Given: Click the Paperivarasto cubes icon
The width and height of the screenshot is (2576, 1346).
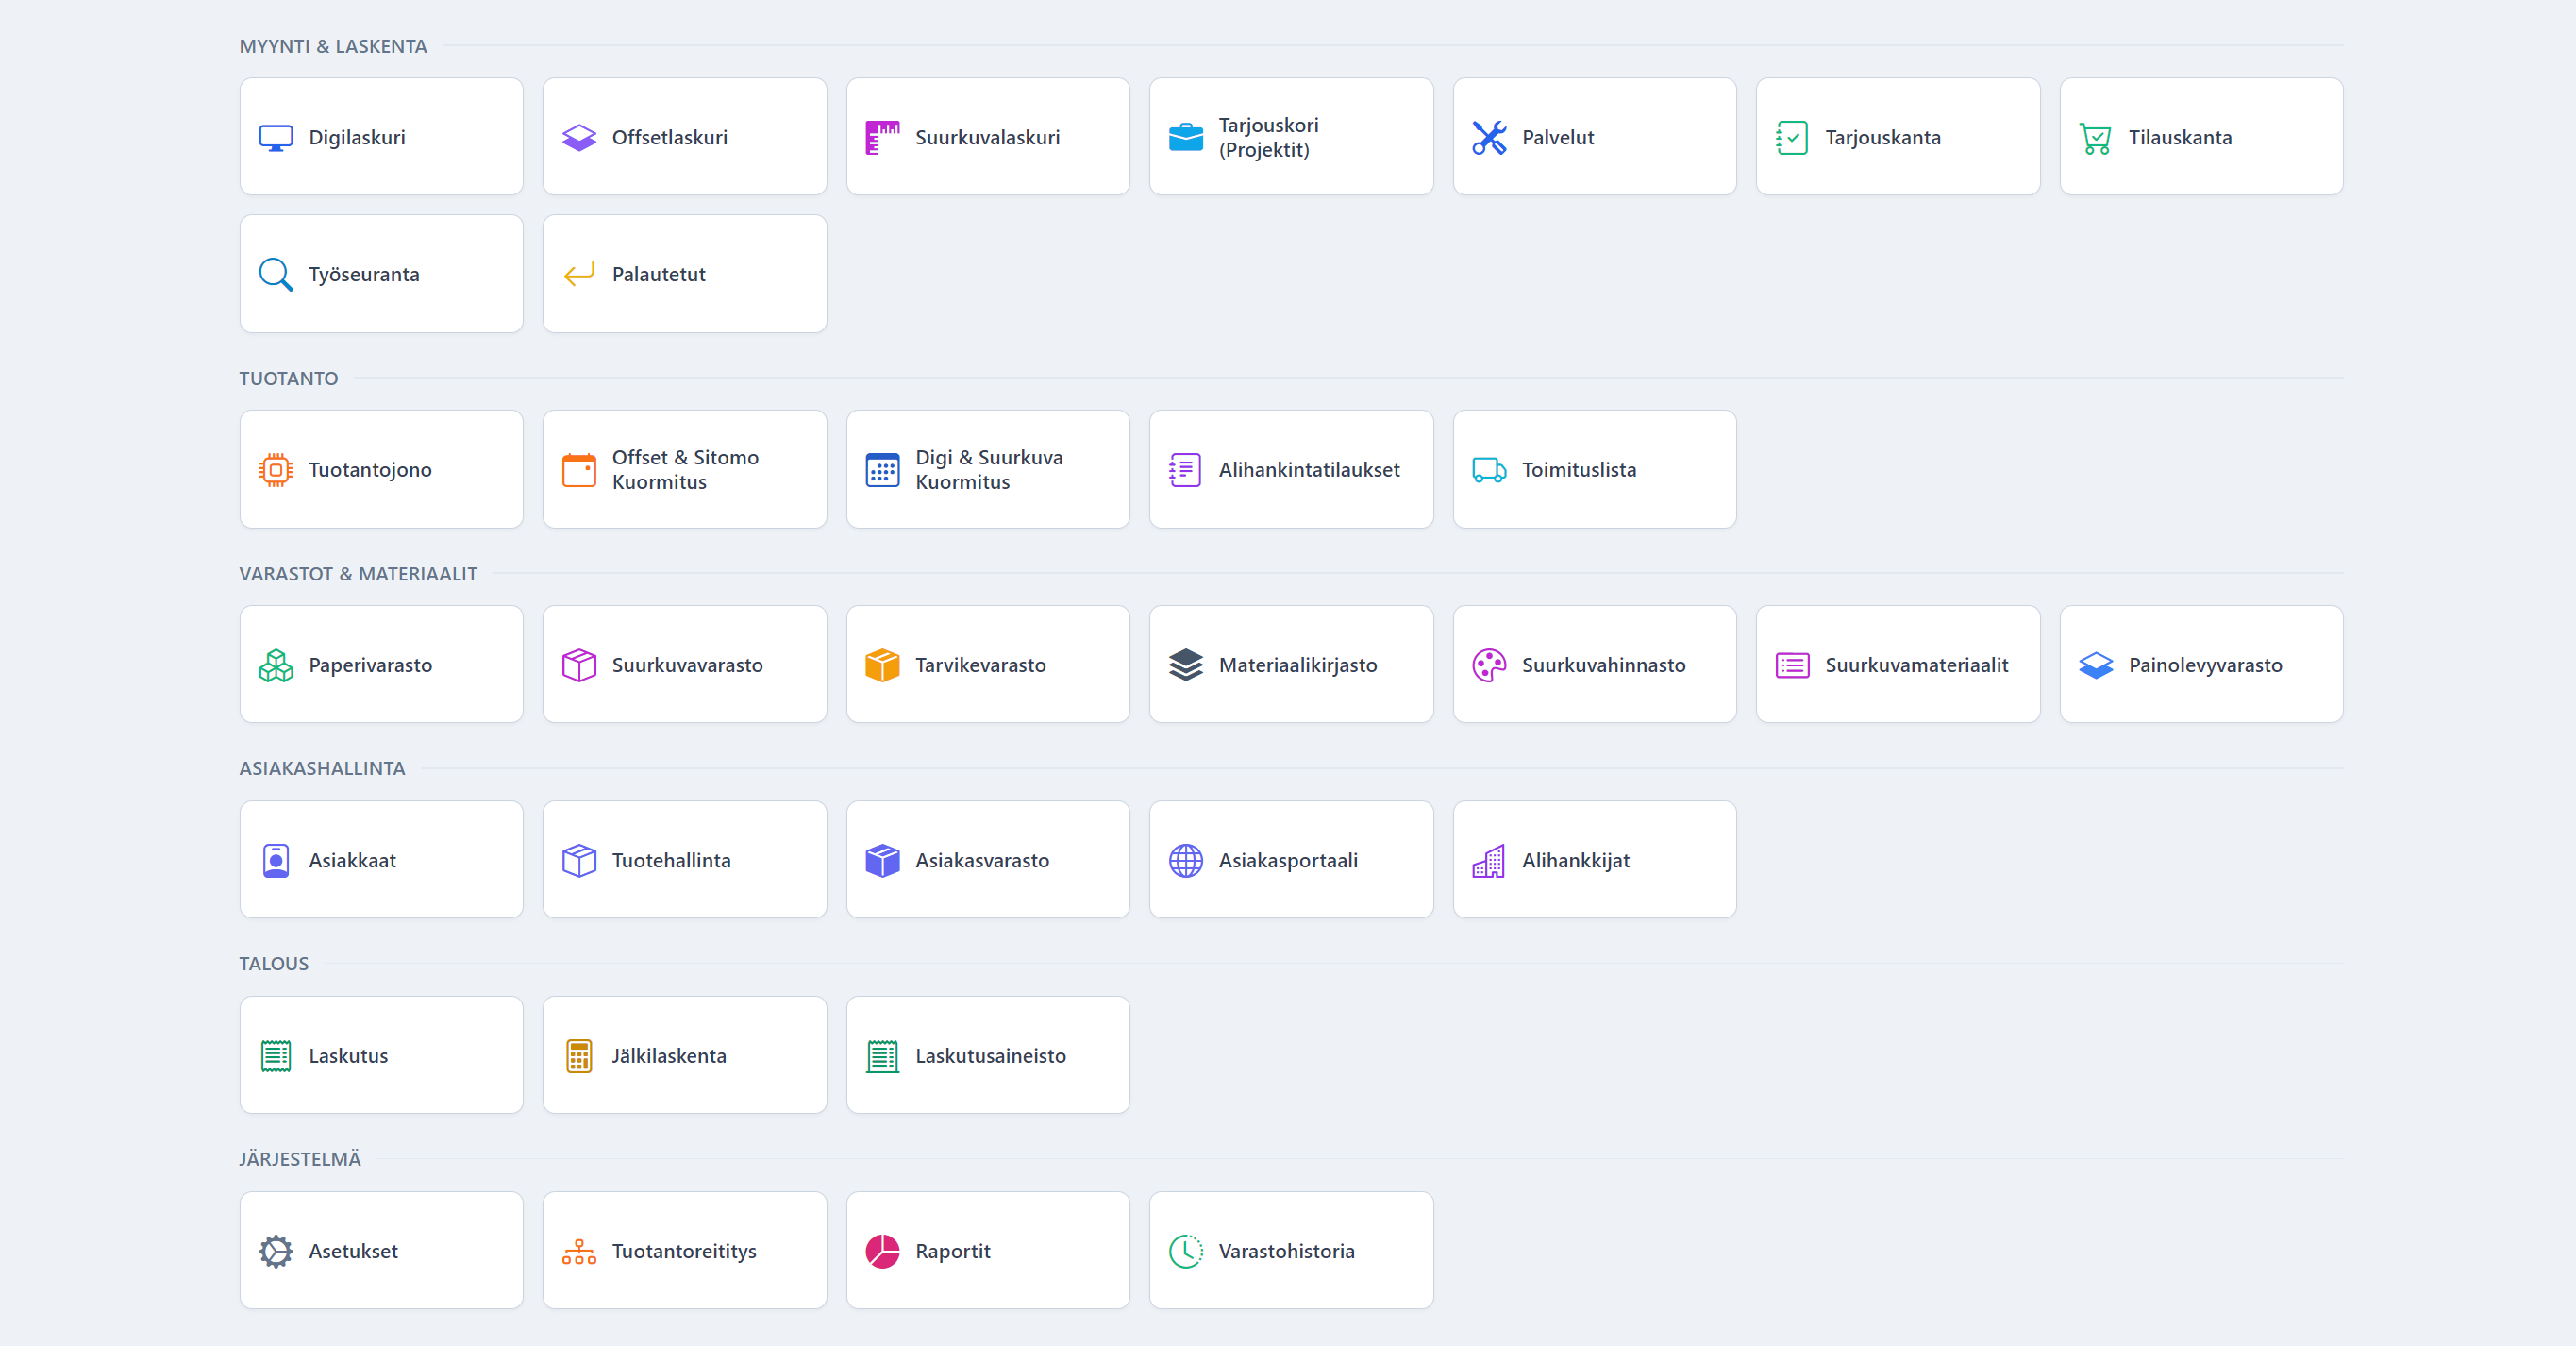Looking at the screenshot, I should pyautogui.click(x=276, y=665).
